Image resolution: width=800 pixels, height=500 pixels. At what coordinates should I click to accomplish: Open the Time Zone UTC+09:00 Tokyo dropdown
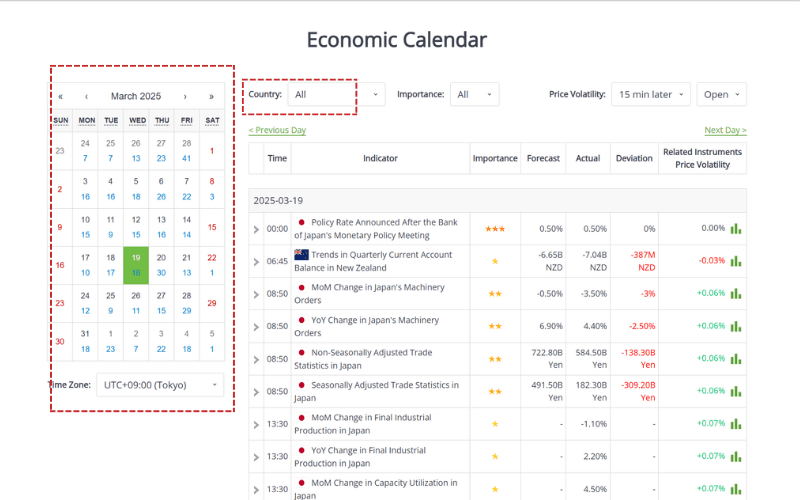(x=161, y=384)
